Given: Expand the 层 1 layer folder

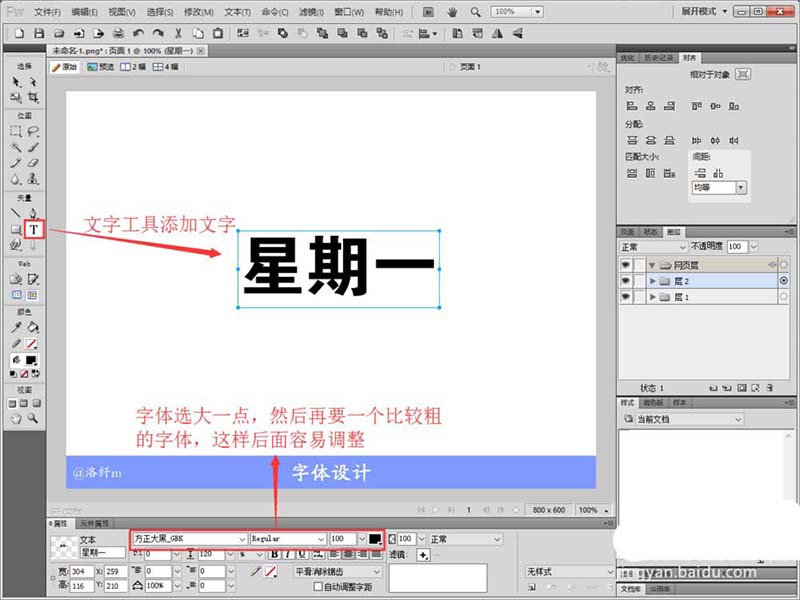Looking at the screenshot, I should [653, 297].
